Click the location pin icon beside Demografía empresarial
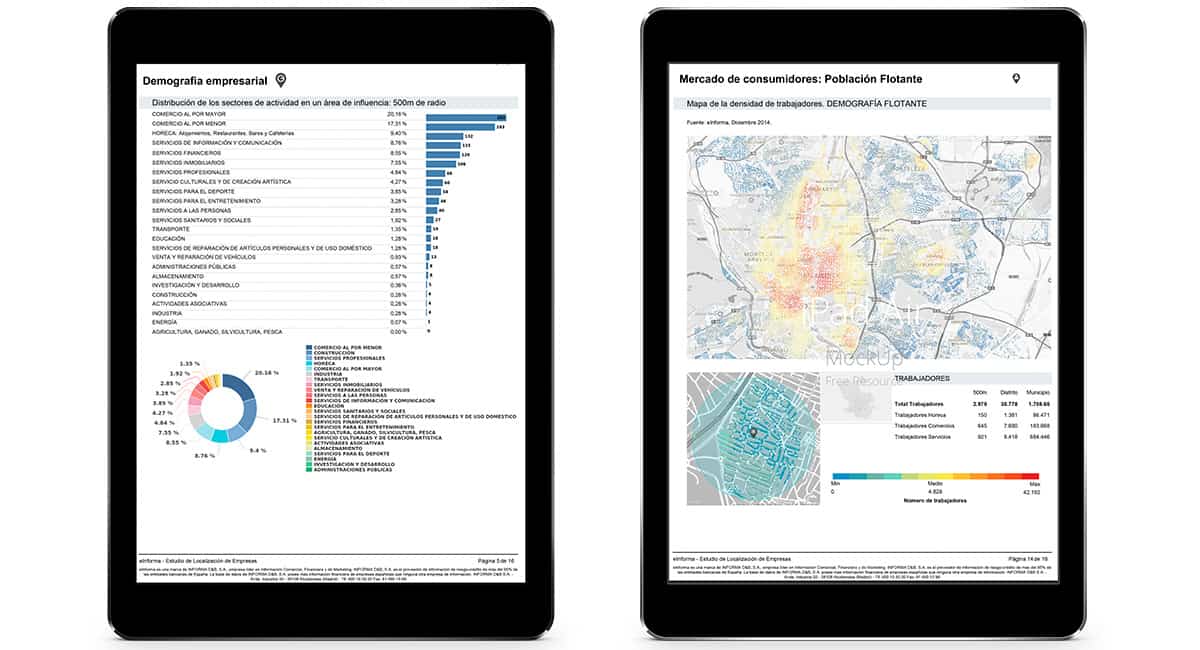 [281, 79]
